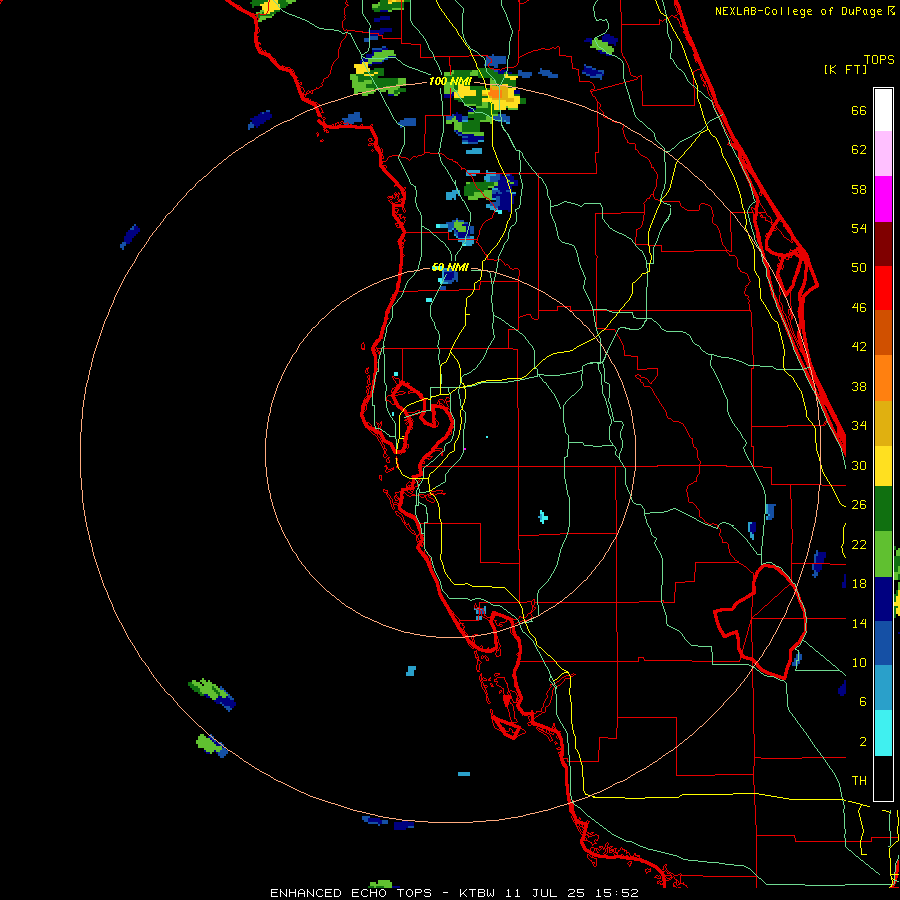Click the legend value 50

(859, 267)
